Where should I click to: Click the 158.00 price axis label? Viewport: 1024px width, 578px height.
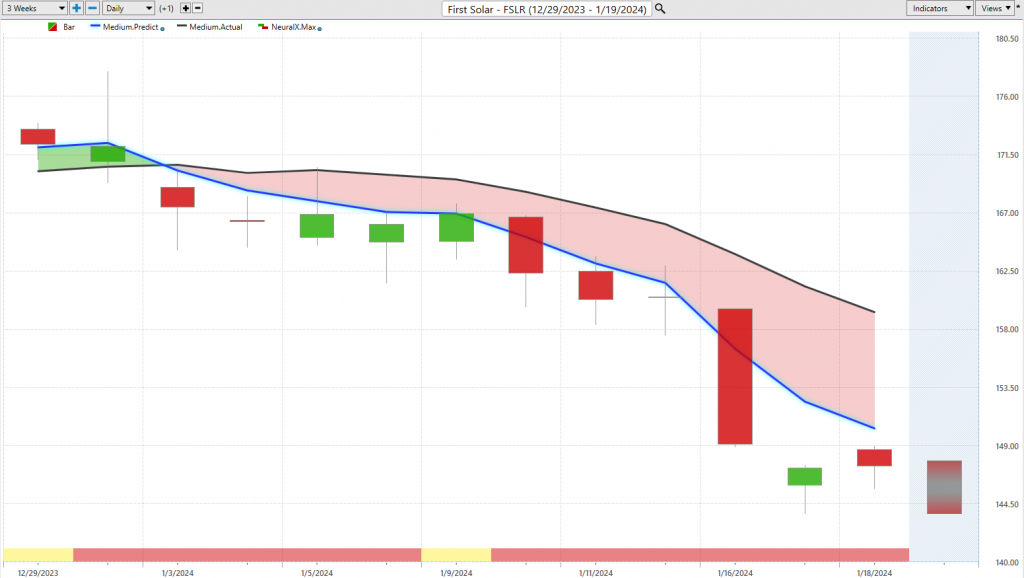point(1006,329)
